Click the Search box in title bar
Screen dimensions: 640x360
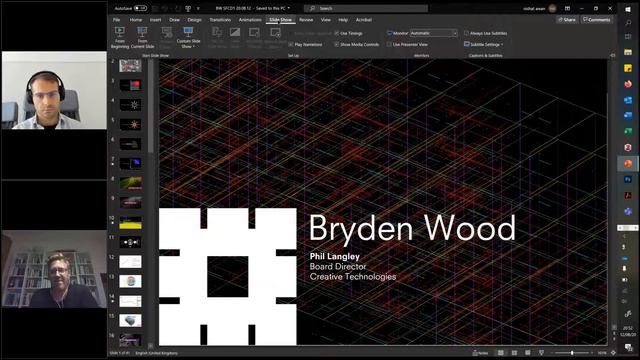pyautogui.click(x=366, y=8)
